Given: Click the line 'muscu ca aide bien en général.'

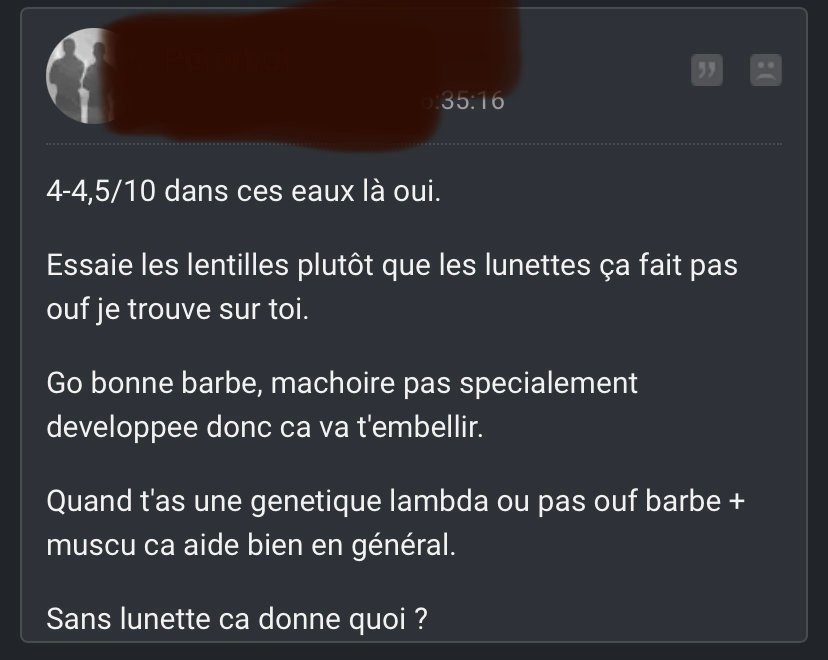Looking at the screenshot, I should [x=251, y=545].
